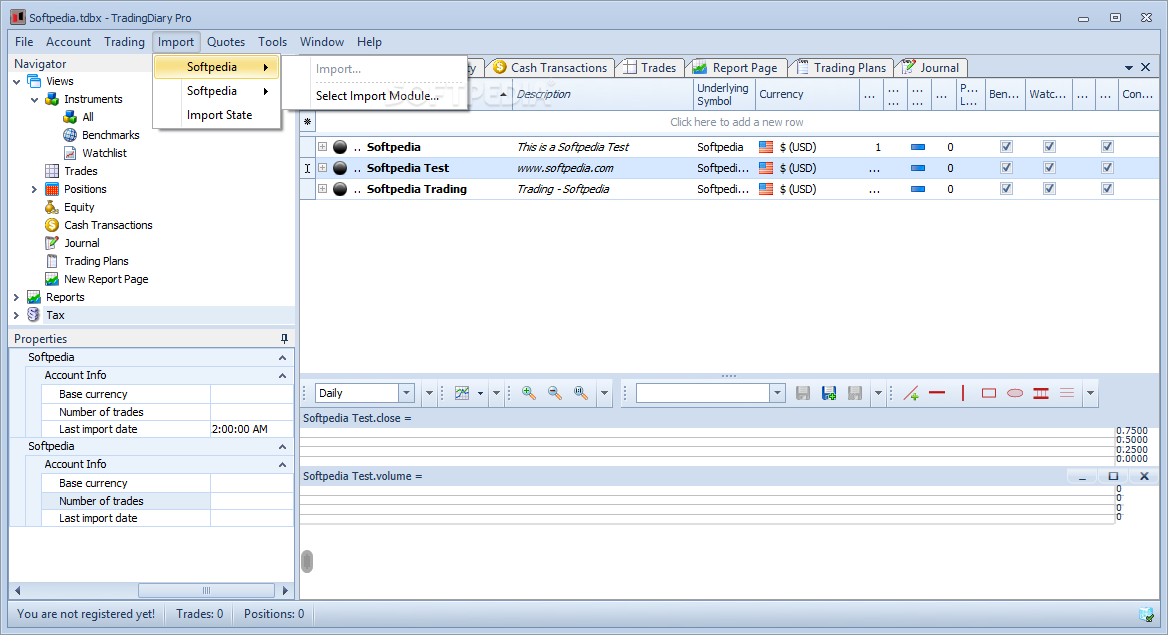Select the vertical line drawing tool
This screenshot has width=1168, height=635.
pos(963,393)
